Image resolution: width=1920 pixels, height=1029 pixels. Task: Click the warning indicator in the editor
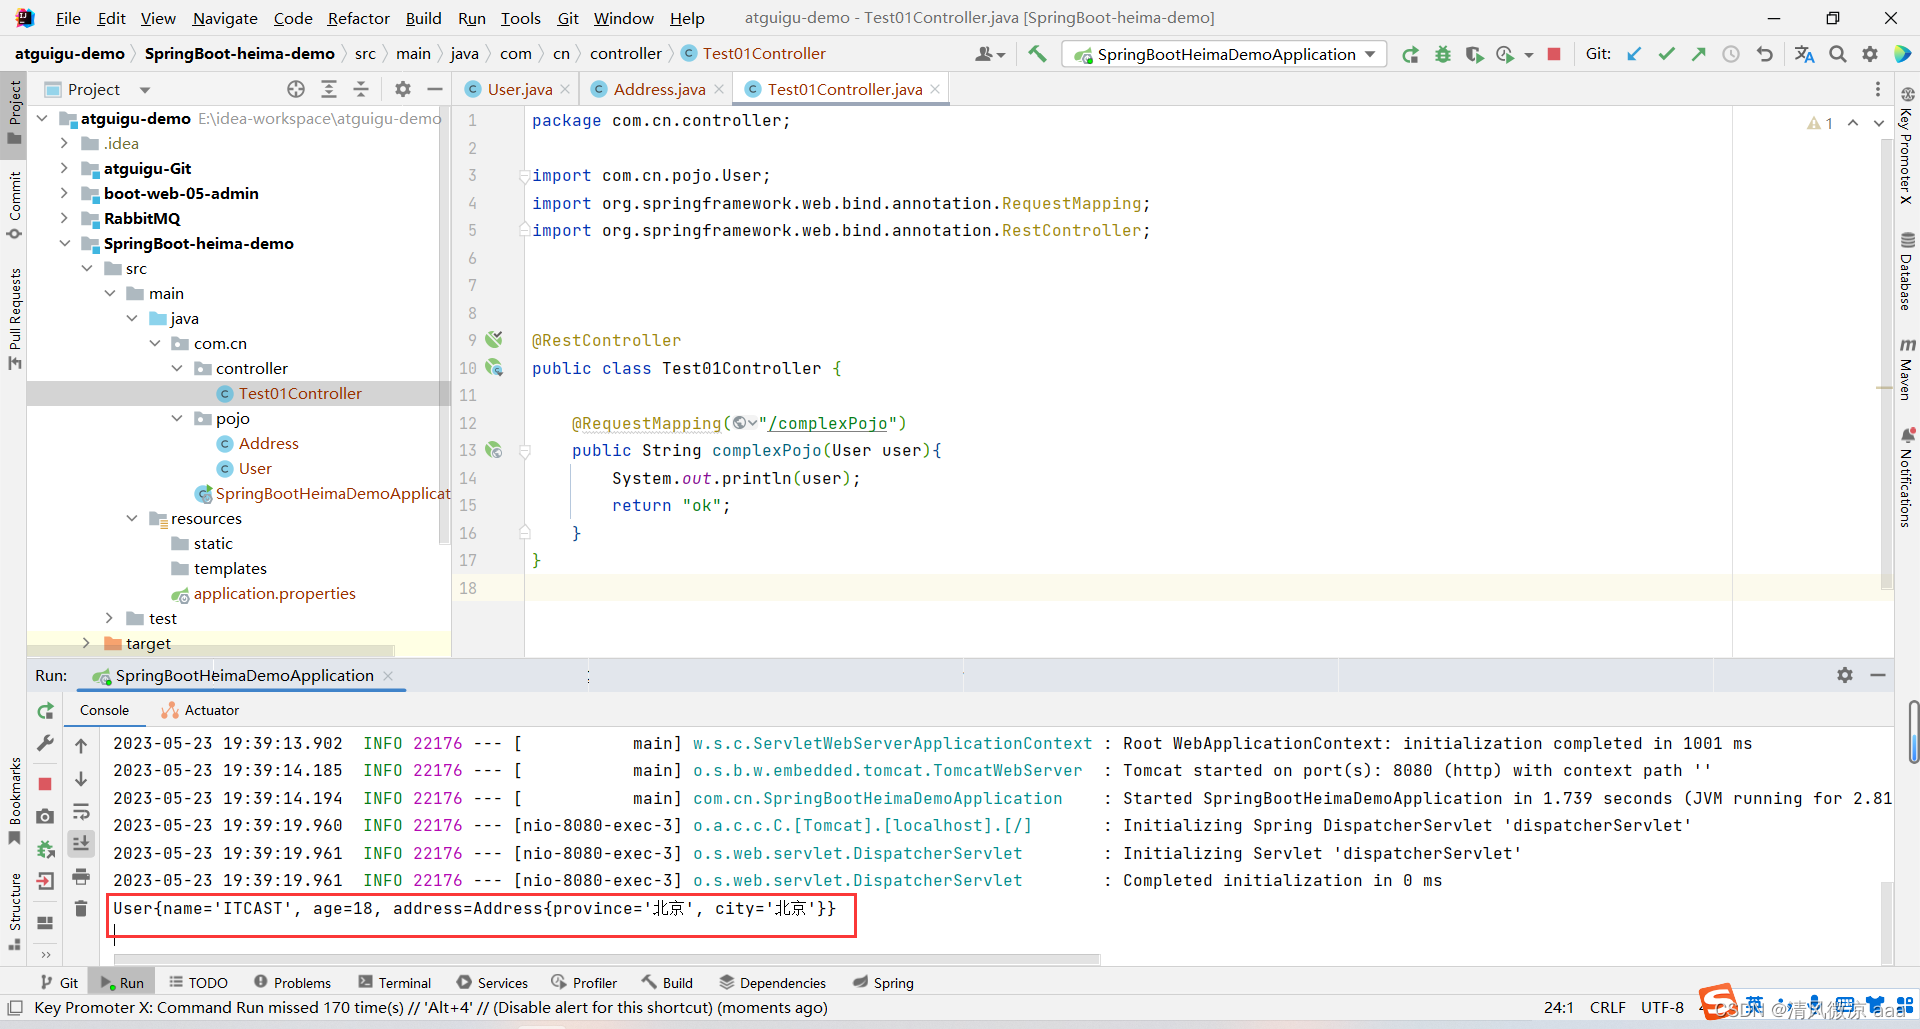1820,123
